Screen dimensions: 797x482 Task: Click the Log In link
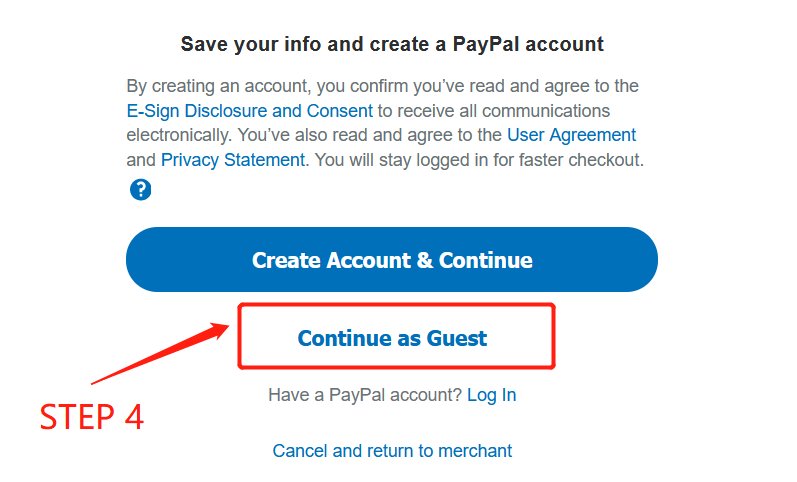pos(491,395)
